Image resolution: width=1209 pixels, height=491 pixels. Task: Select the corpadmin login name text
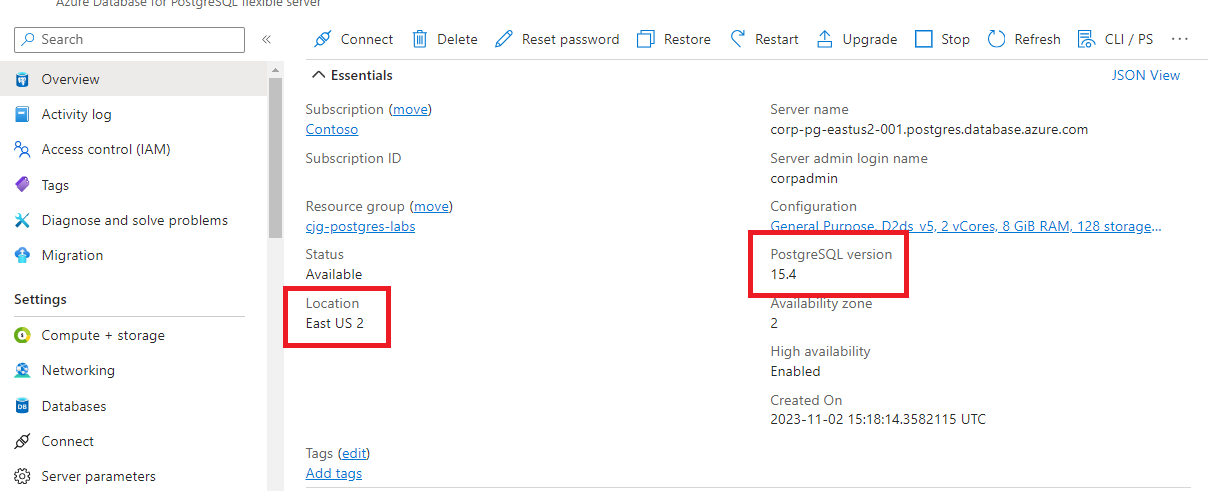click(x=804, y=178)
